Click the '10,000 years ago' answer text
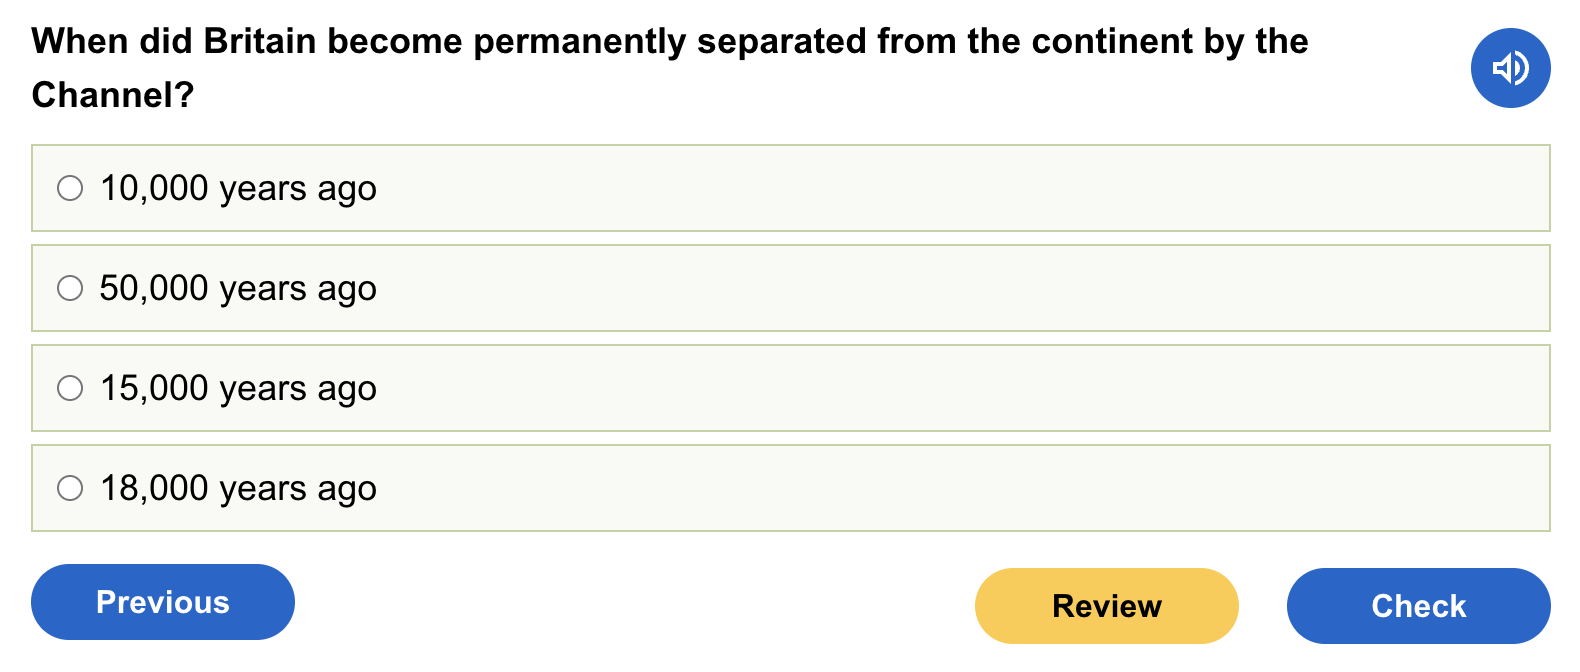Image resolution: width=1580 pixels, height=672 pixels. point(238,188)
